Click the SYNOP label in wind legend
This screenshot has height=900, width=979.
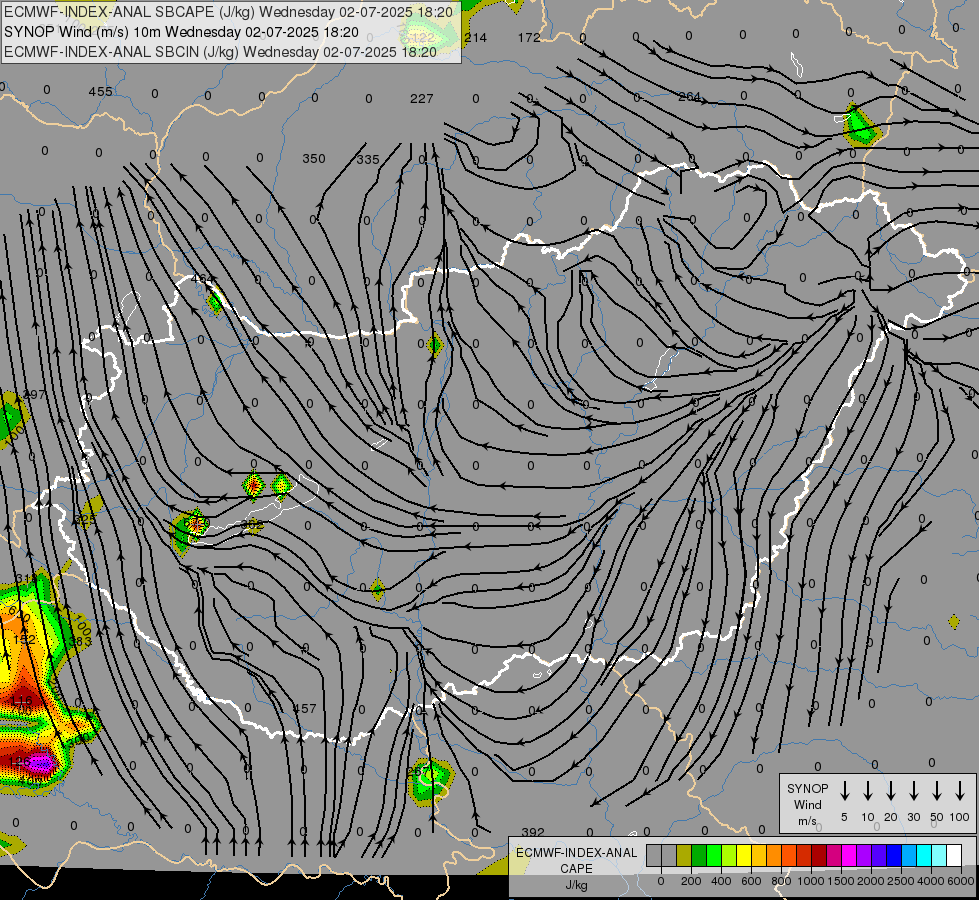point(807,788)
